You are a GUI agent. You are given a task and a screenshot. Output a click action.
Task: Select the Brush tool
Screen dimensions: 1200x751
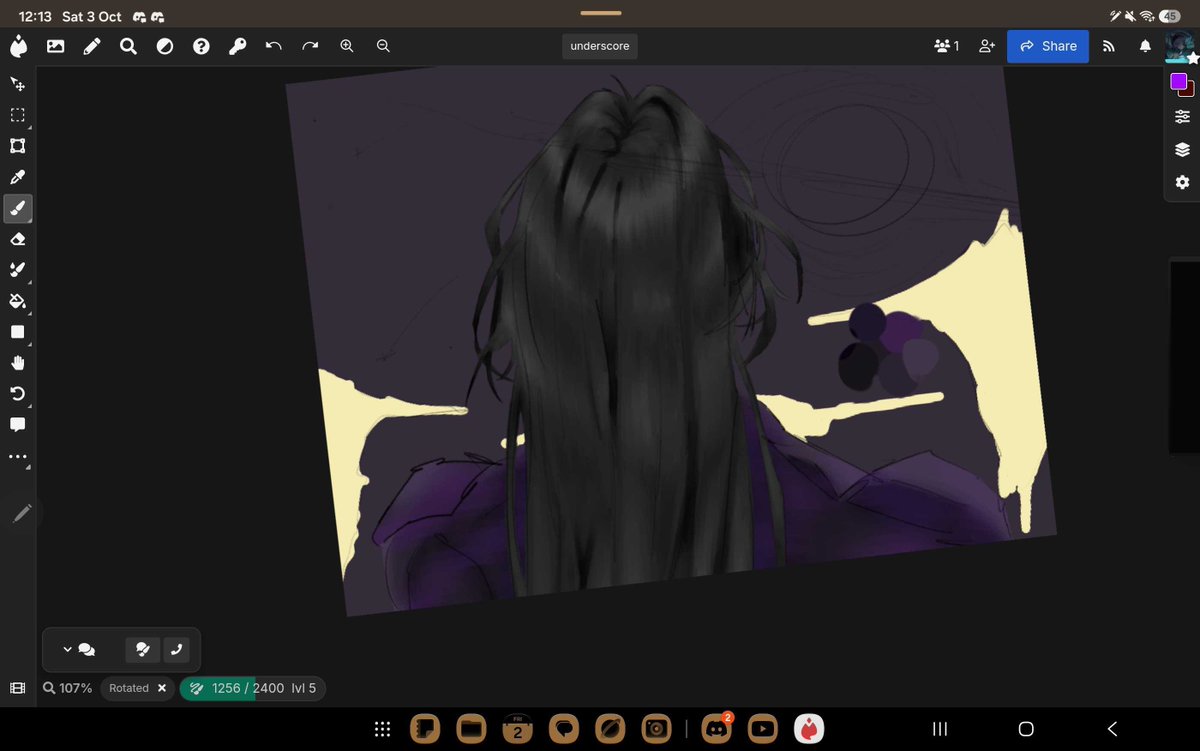18,208
